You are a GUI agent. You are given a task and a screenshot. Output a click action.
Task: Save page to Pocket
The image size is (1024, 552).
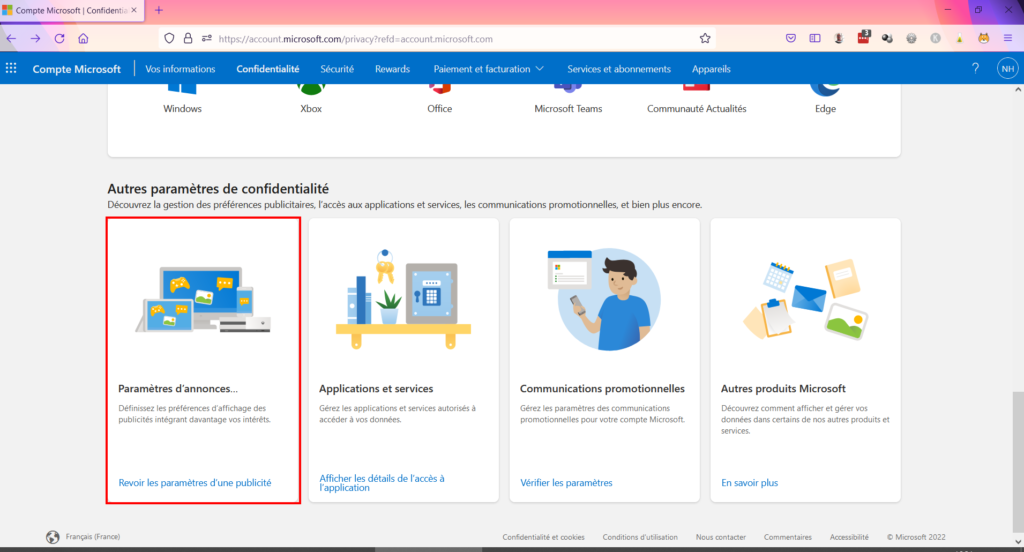(x=791, y=39)
